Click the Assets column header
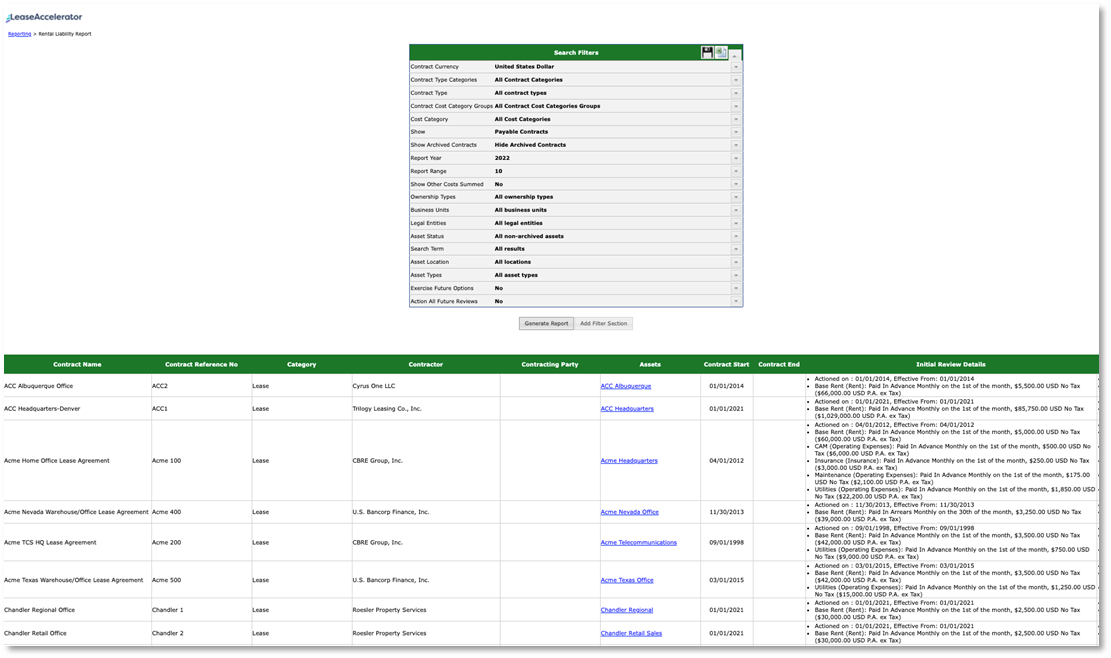Image resolution: width=1111 pixels, height=658 pixels. 650,365
